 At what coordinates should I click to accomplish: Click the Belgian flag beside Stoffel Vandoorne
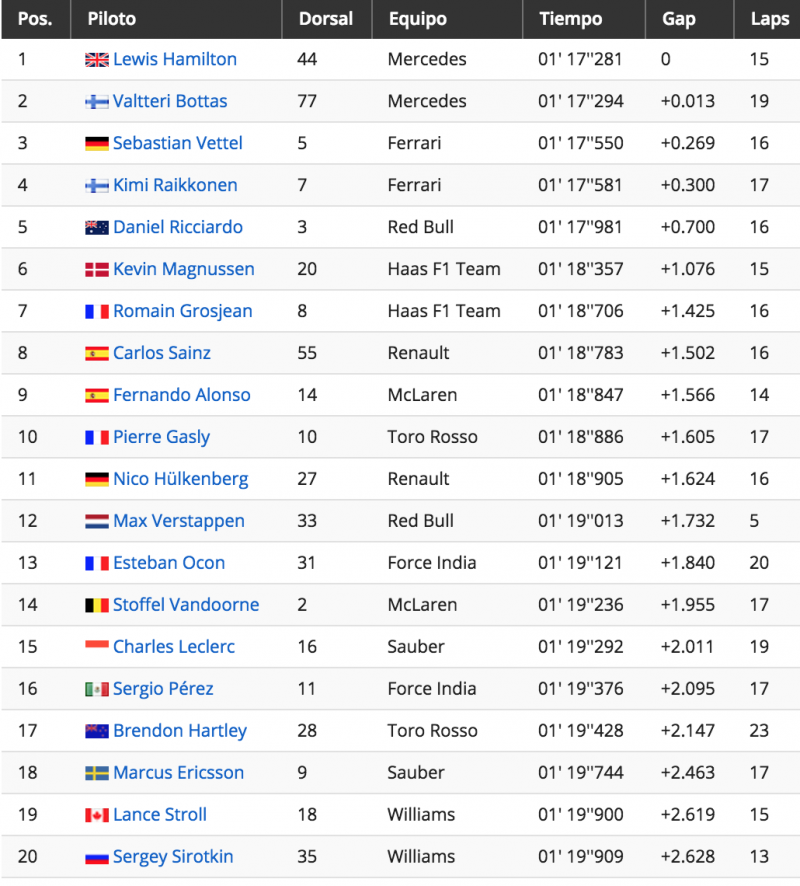[x=97, y=606]
